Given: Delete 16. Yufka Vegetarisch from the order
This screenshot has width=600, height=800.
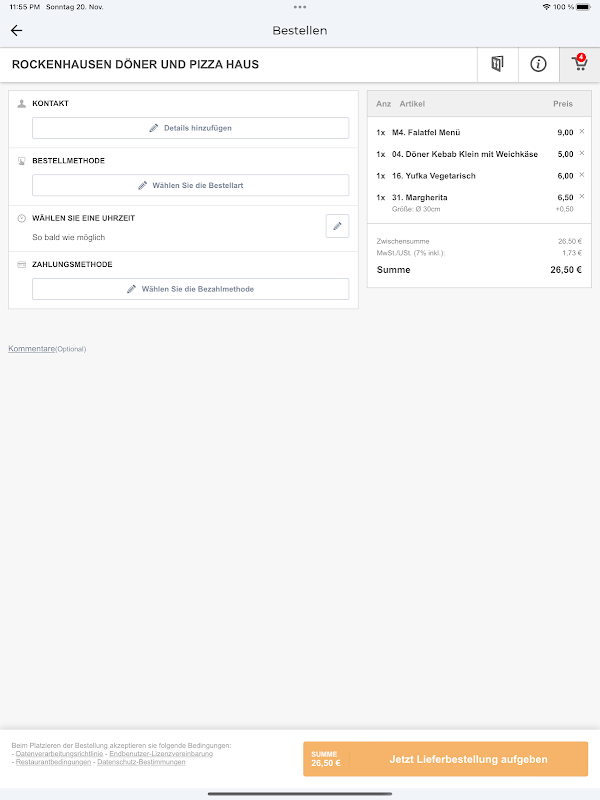Looking at the screenshot, I should (582, 176).
